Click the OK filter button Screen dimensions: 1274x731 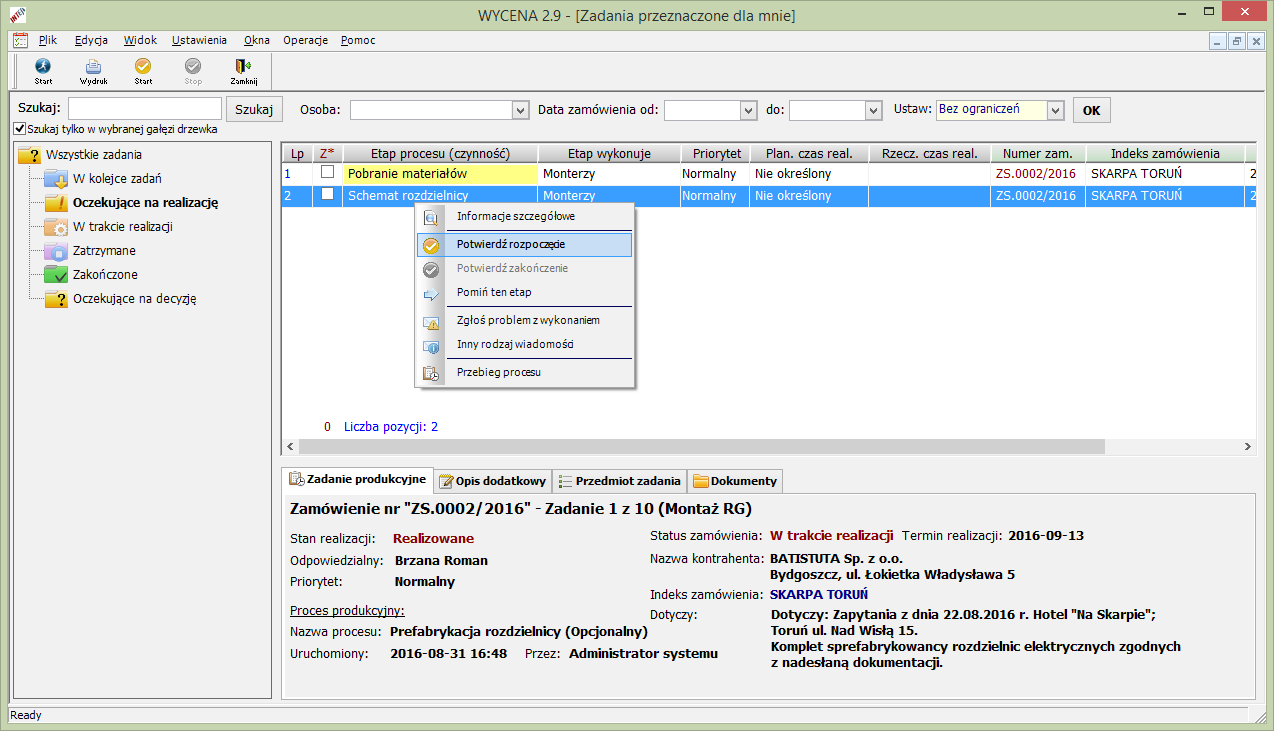tap(1091, 110)
